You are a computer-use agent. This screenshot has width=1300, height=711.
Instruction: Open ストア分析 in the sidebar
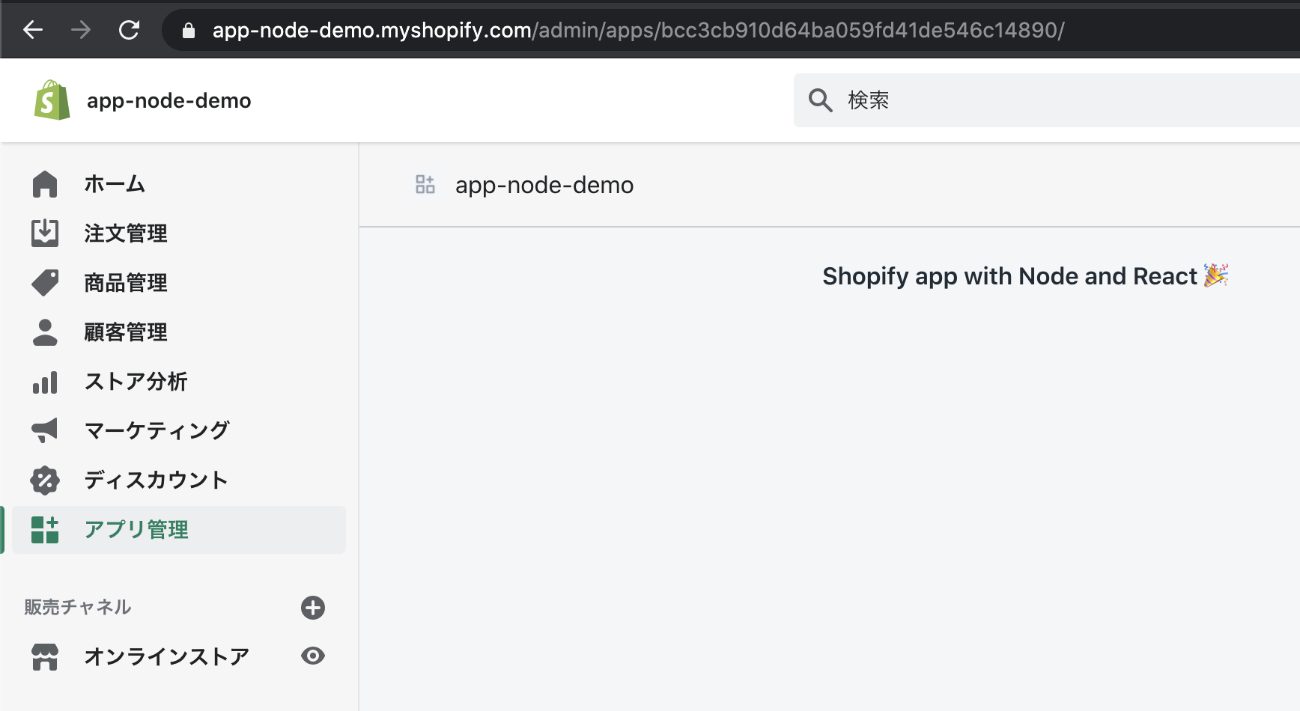coord(136,381)
